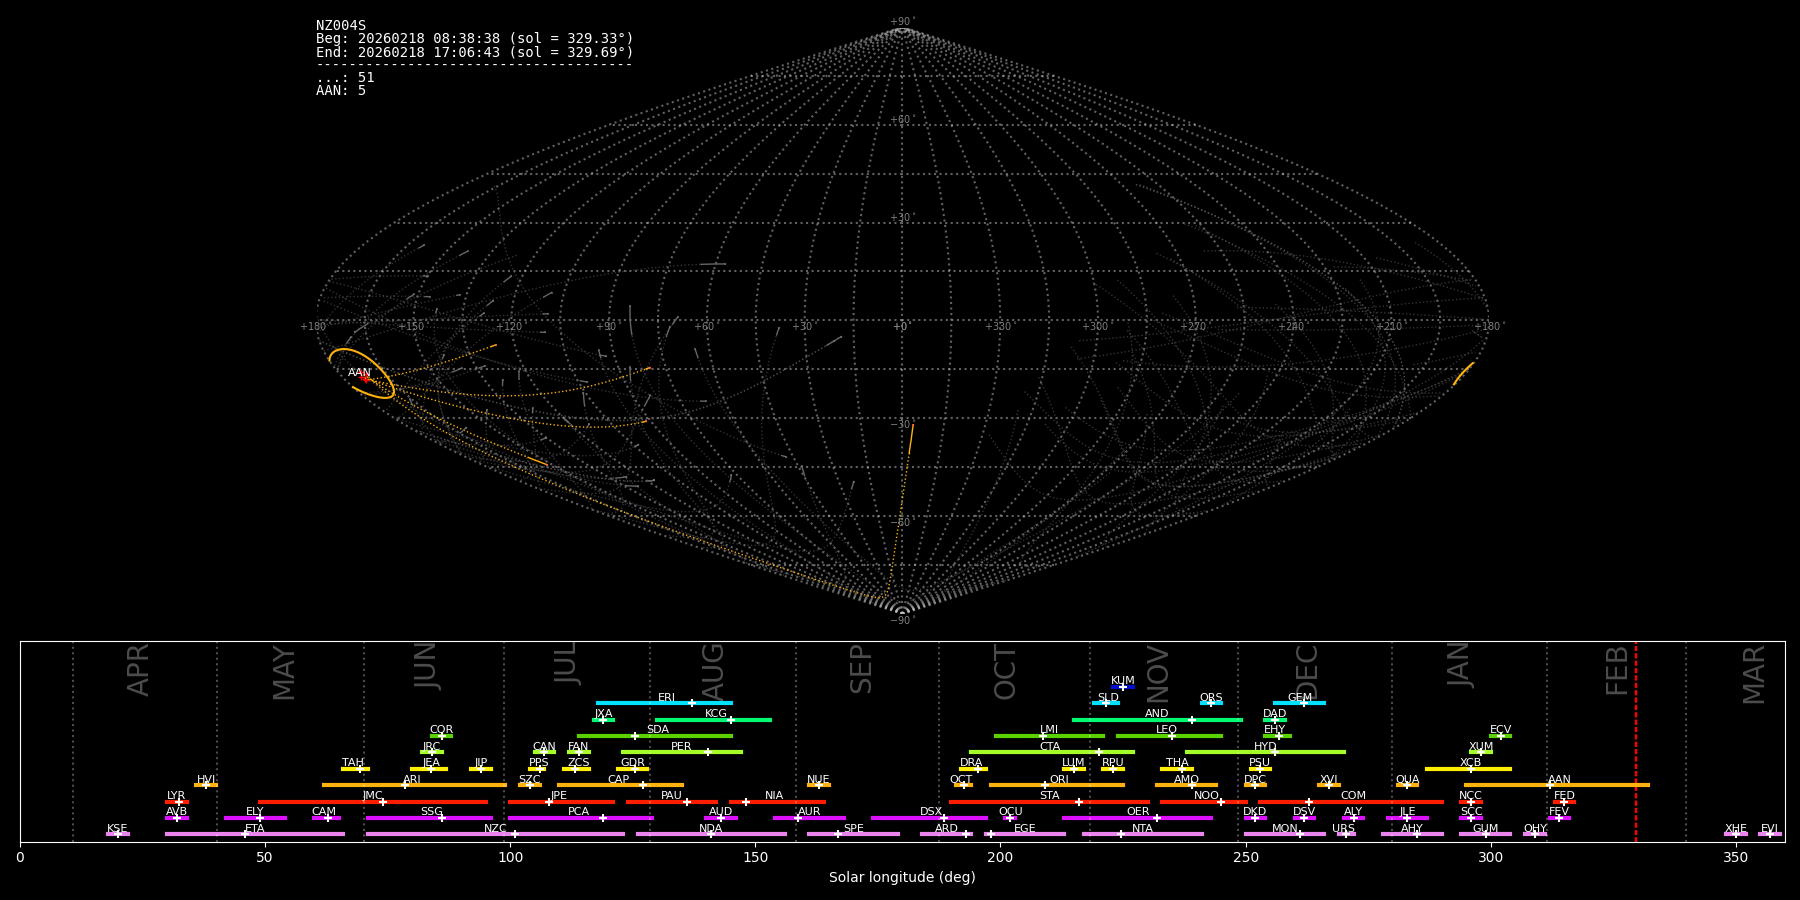Select the QUA shower label

(1407, 780)
